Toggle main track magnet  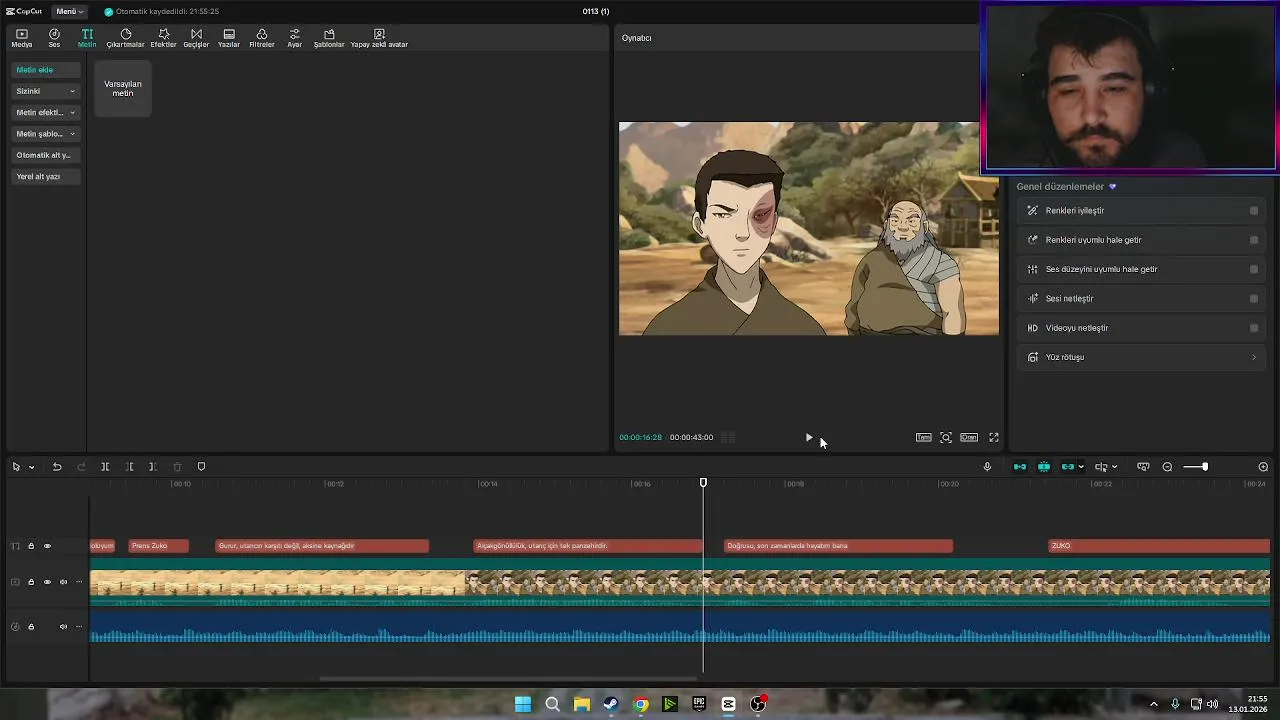pos(1020,467)
